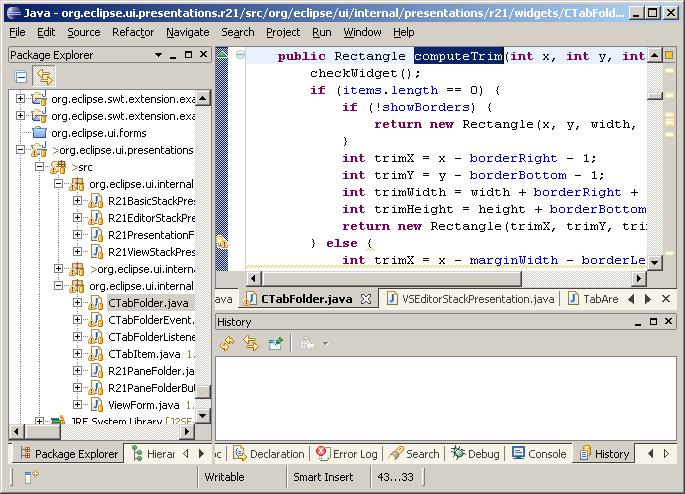Maximize the Package Explorer view
Image resolution: width=685 pixels, height=494 pixels.
tap(188, 55)
